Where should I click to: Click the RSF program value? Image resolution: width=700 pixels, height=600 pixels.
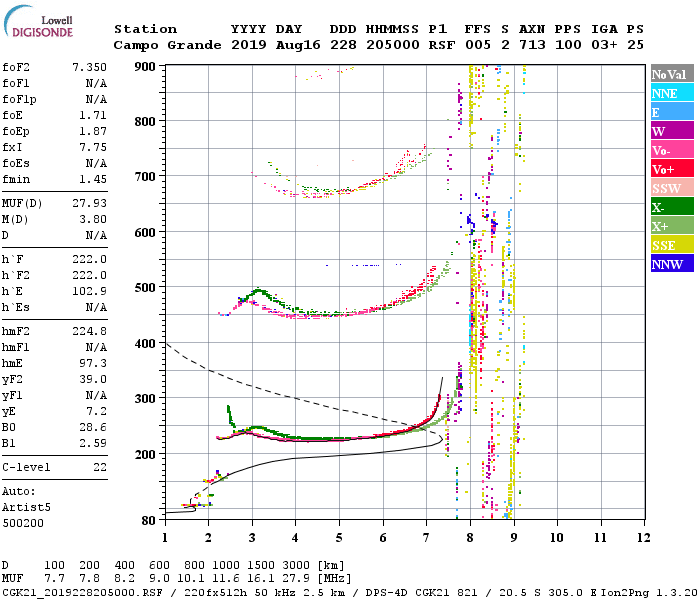pos(442,45)
